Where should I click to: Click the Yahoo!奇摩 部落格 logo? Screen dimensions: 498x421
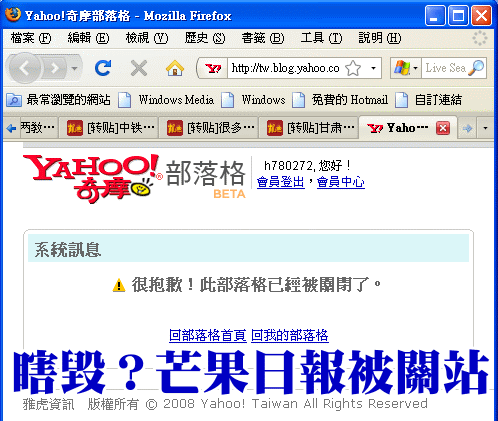[x=134, y=178]
